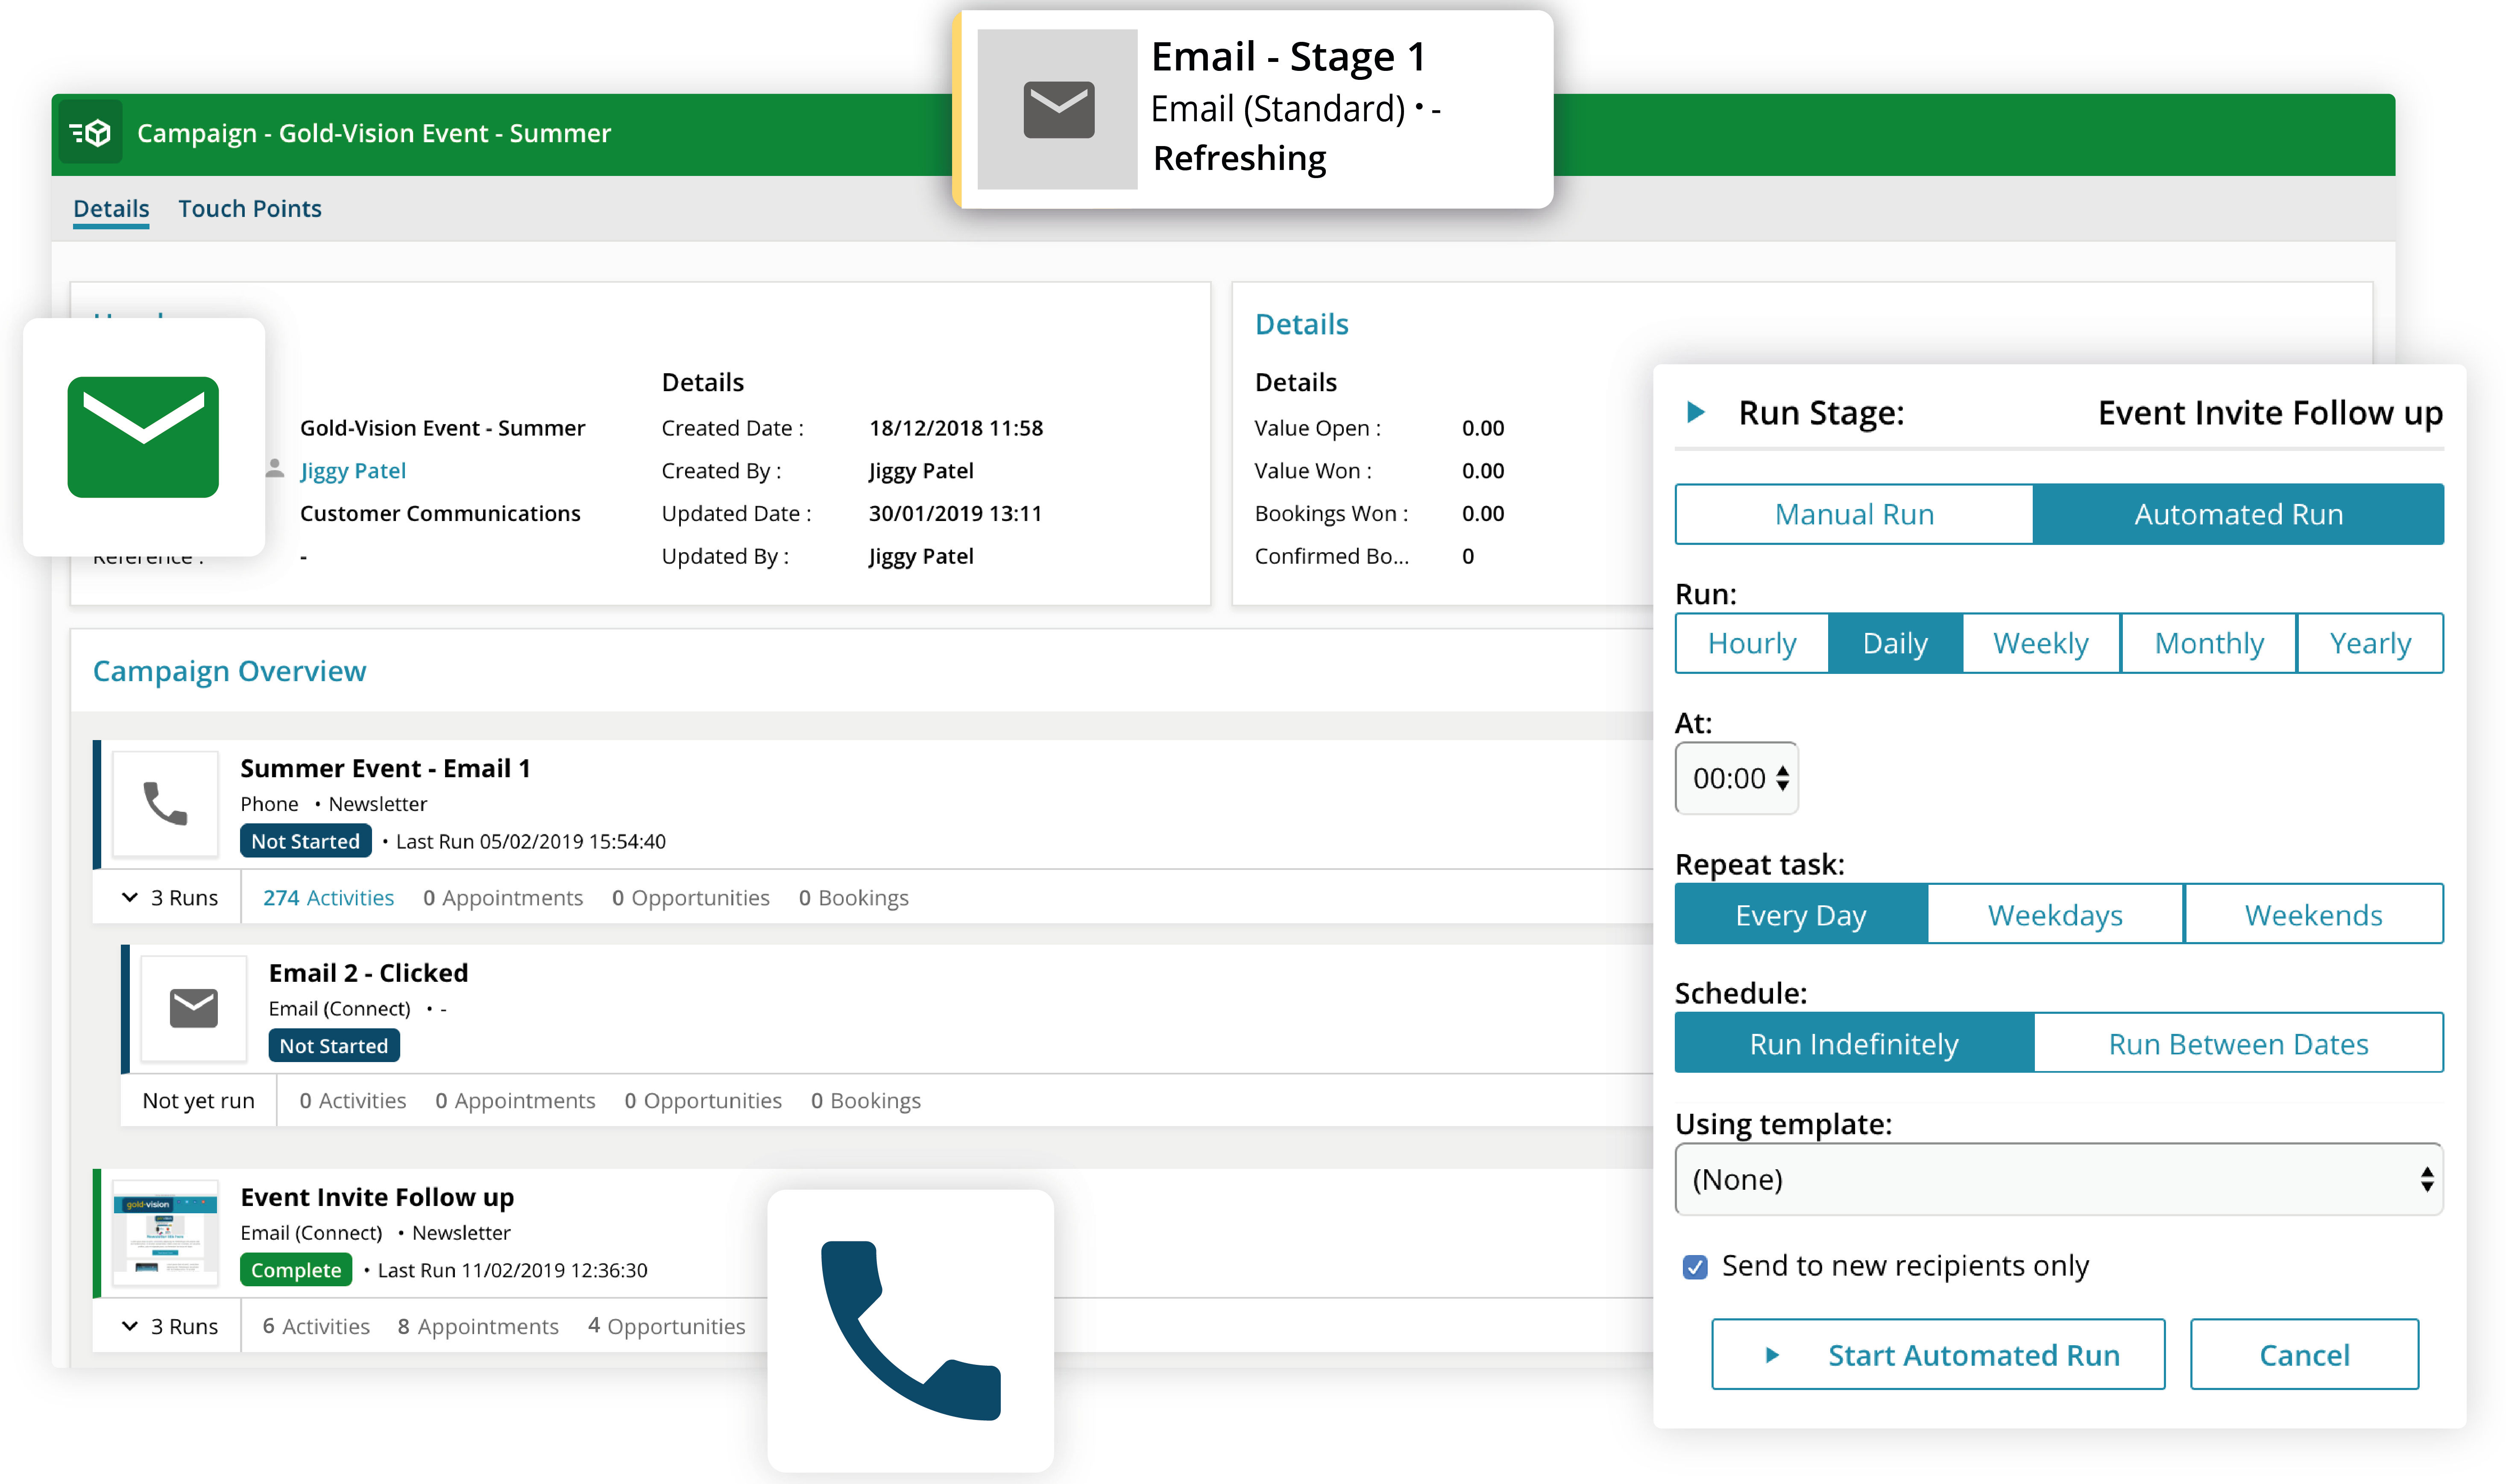
Task: Click the large green envelope icon
Action: (143, 437)
